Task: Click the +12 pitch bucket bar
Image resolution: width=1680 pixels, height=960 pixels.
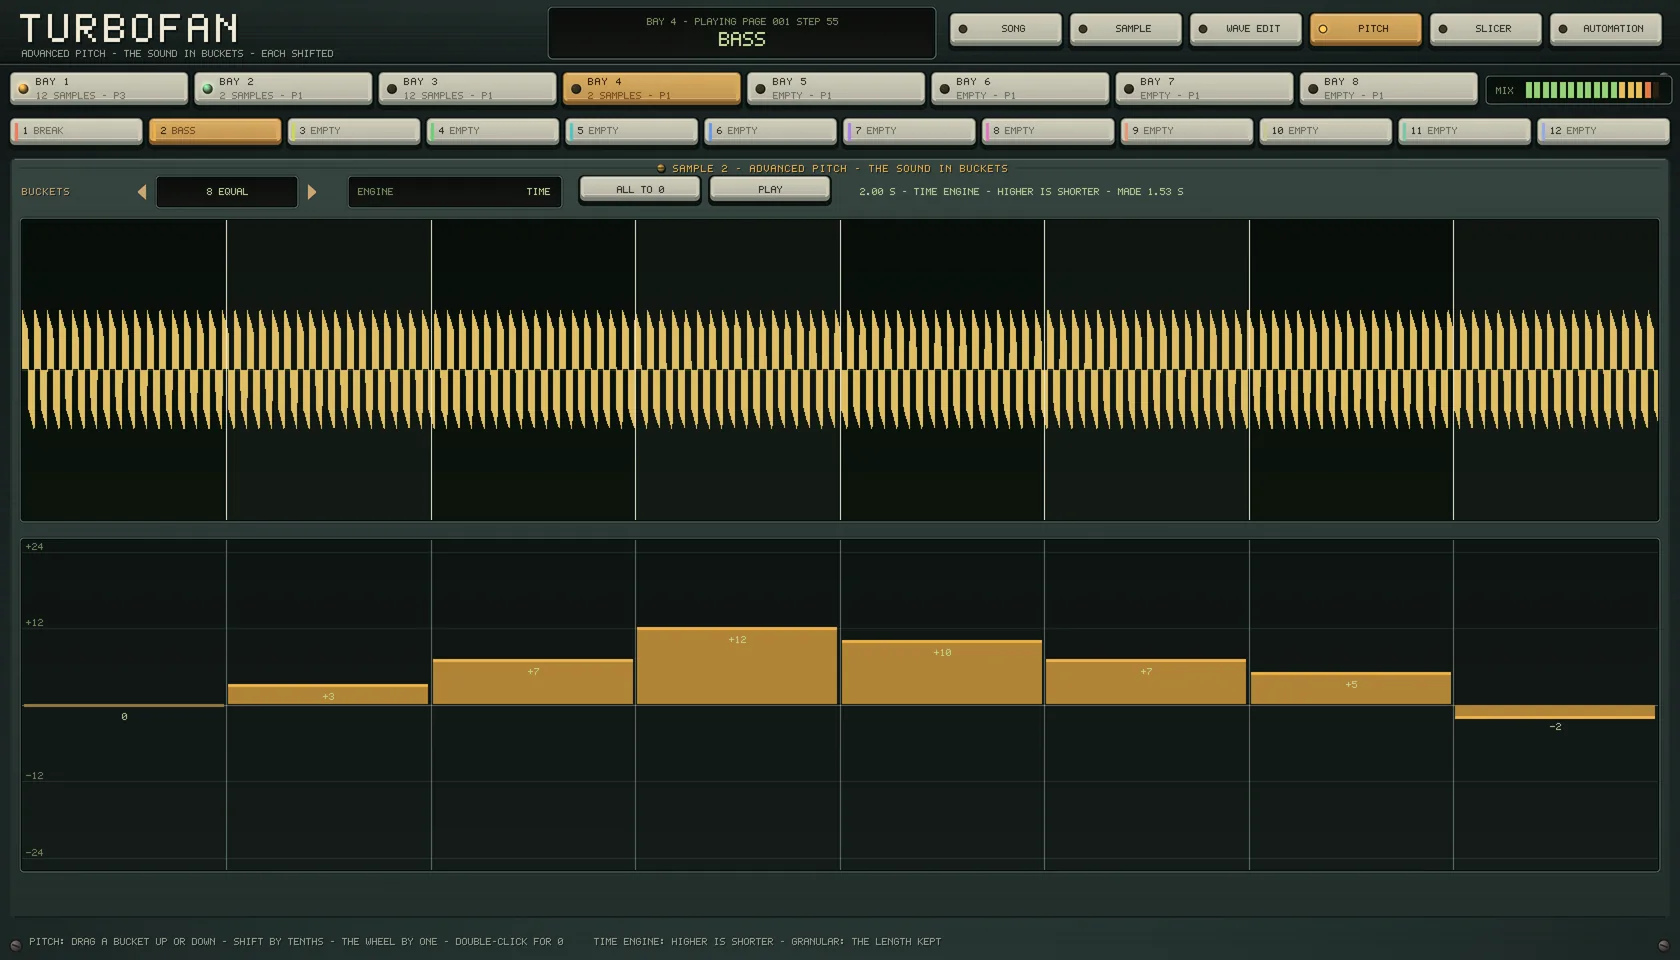Action: point(737,666)
